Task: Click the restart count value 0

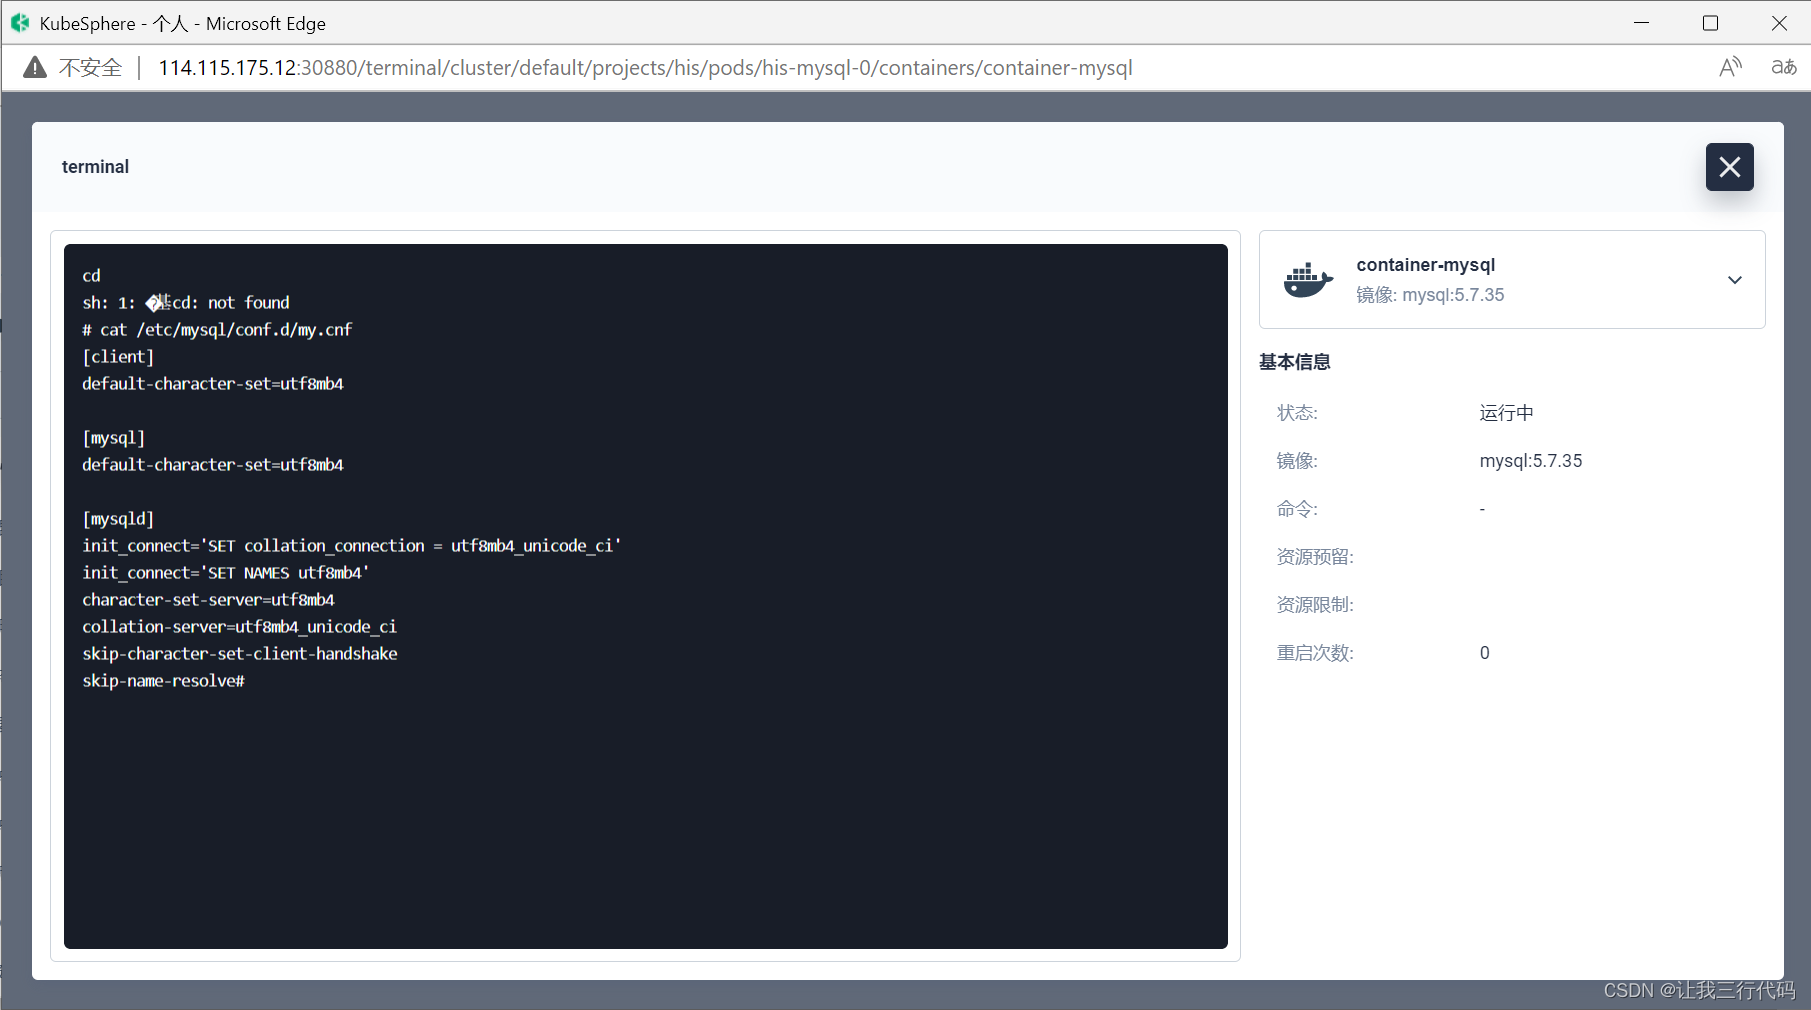Action: coord(1485,653)
